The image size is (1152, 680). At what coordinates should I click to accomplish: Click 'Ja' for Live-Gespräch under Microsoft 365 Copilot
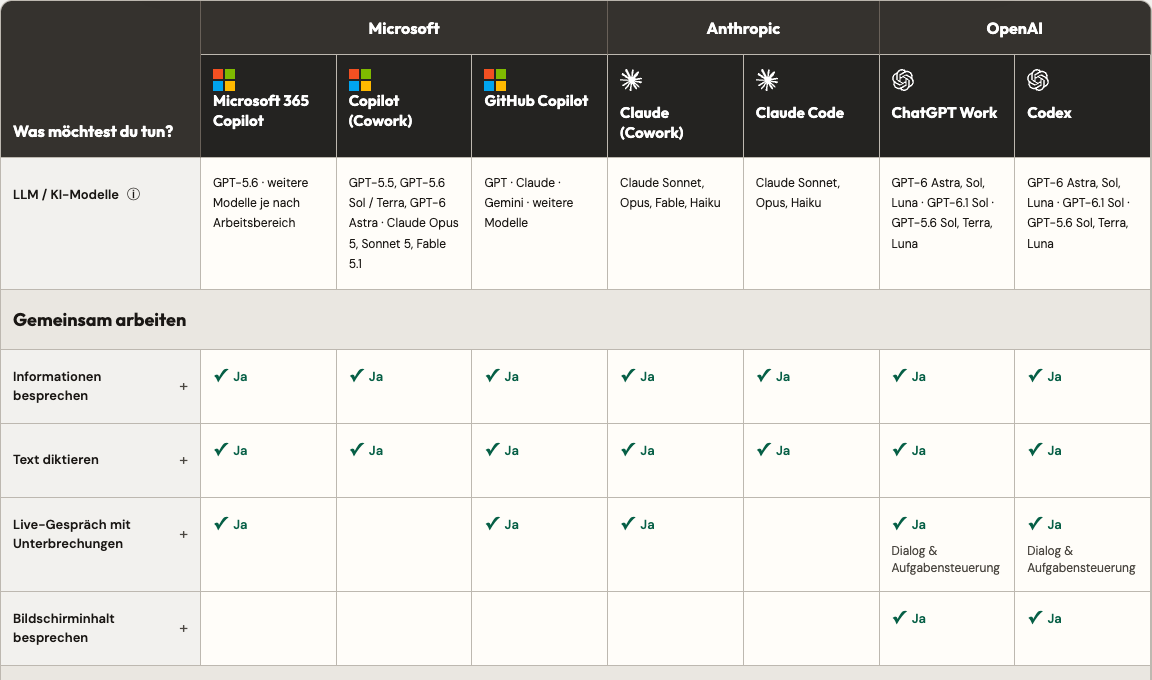tap(240, 525)
